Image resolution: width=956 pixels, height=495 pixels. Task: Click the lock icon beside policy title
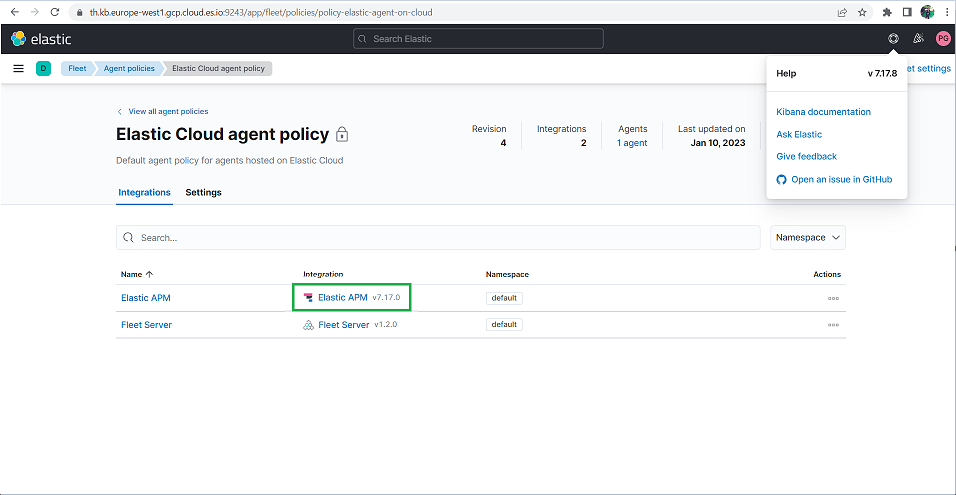342,135
